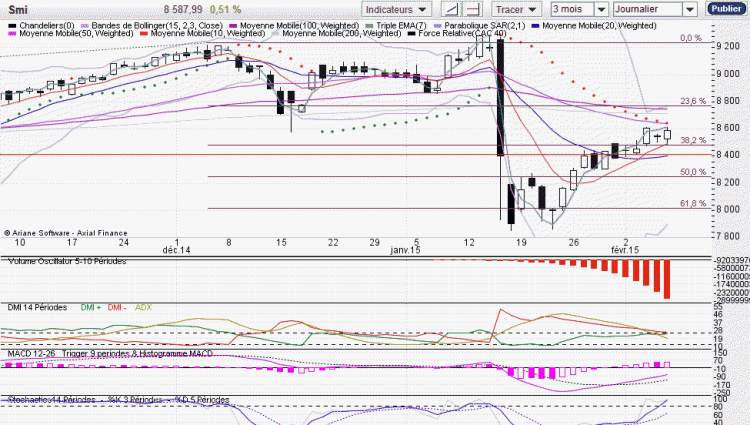The width and height of the screenshot is (750, 425).
Task: Click the 8 587,99 price value
Action: pos(183,10)
